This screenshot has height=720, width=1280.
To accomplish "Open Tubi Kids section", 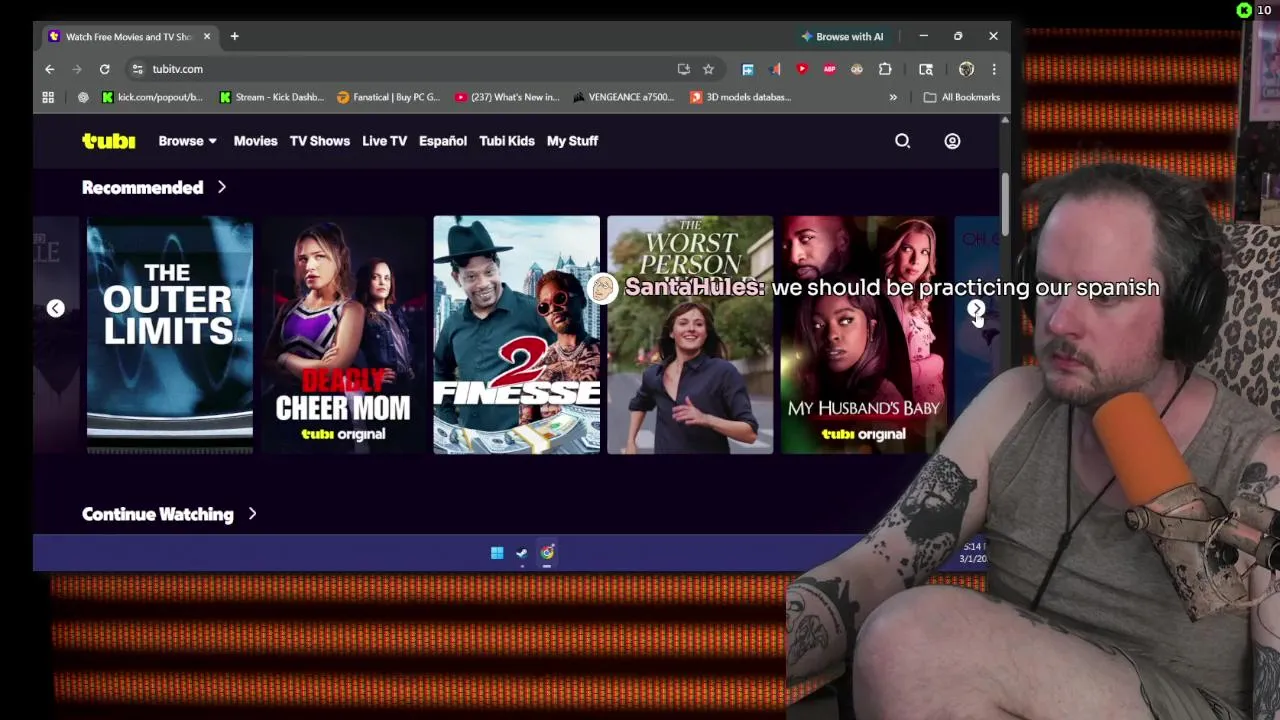I will click(507, 141).
